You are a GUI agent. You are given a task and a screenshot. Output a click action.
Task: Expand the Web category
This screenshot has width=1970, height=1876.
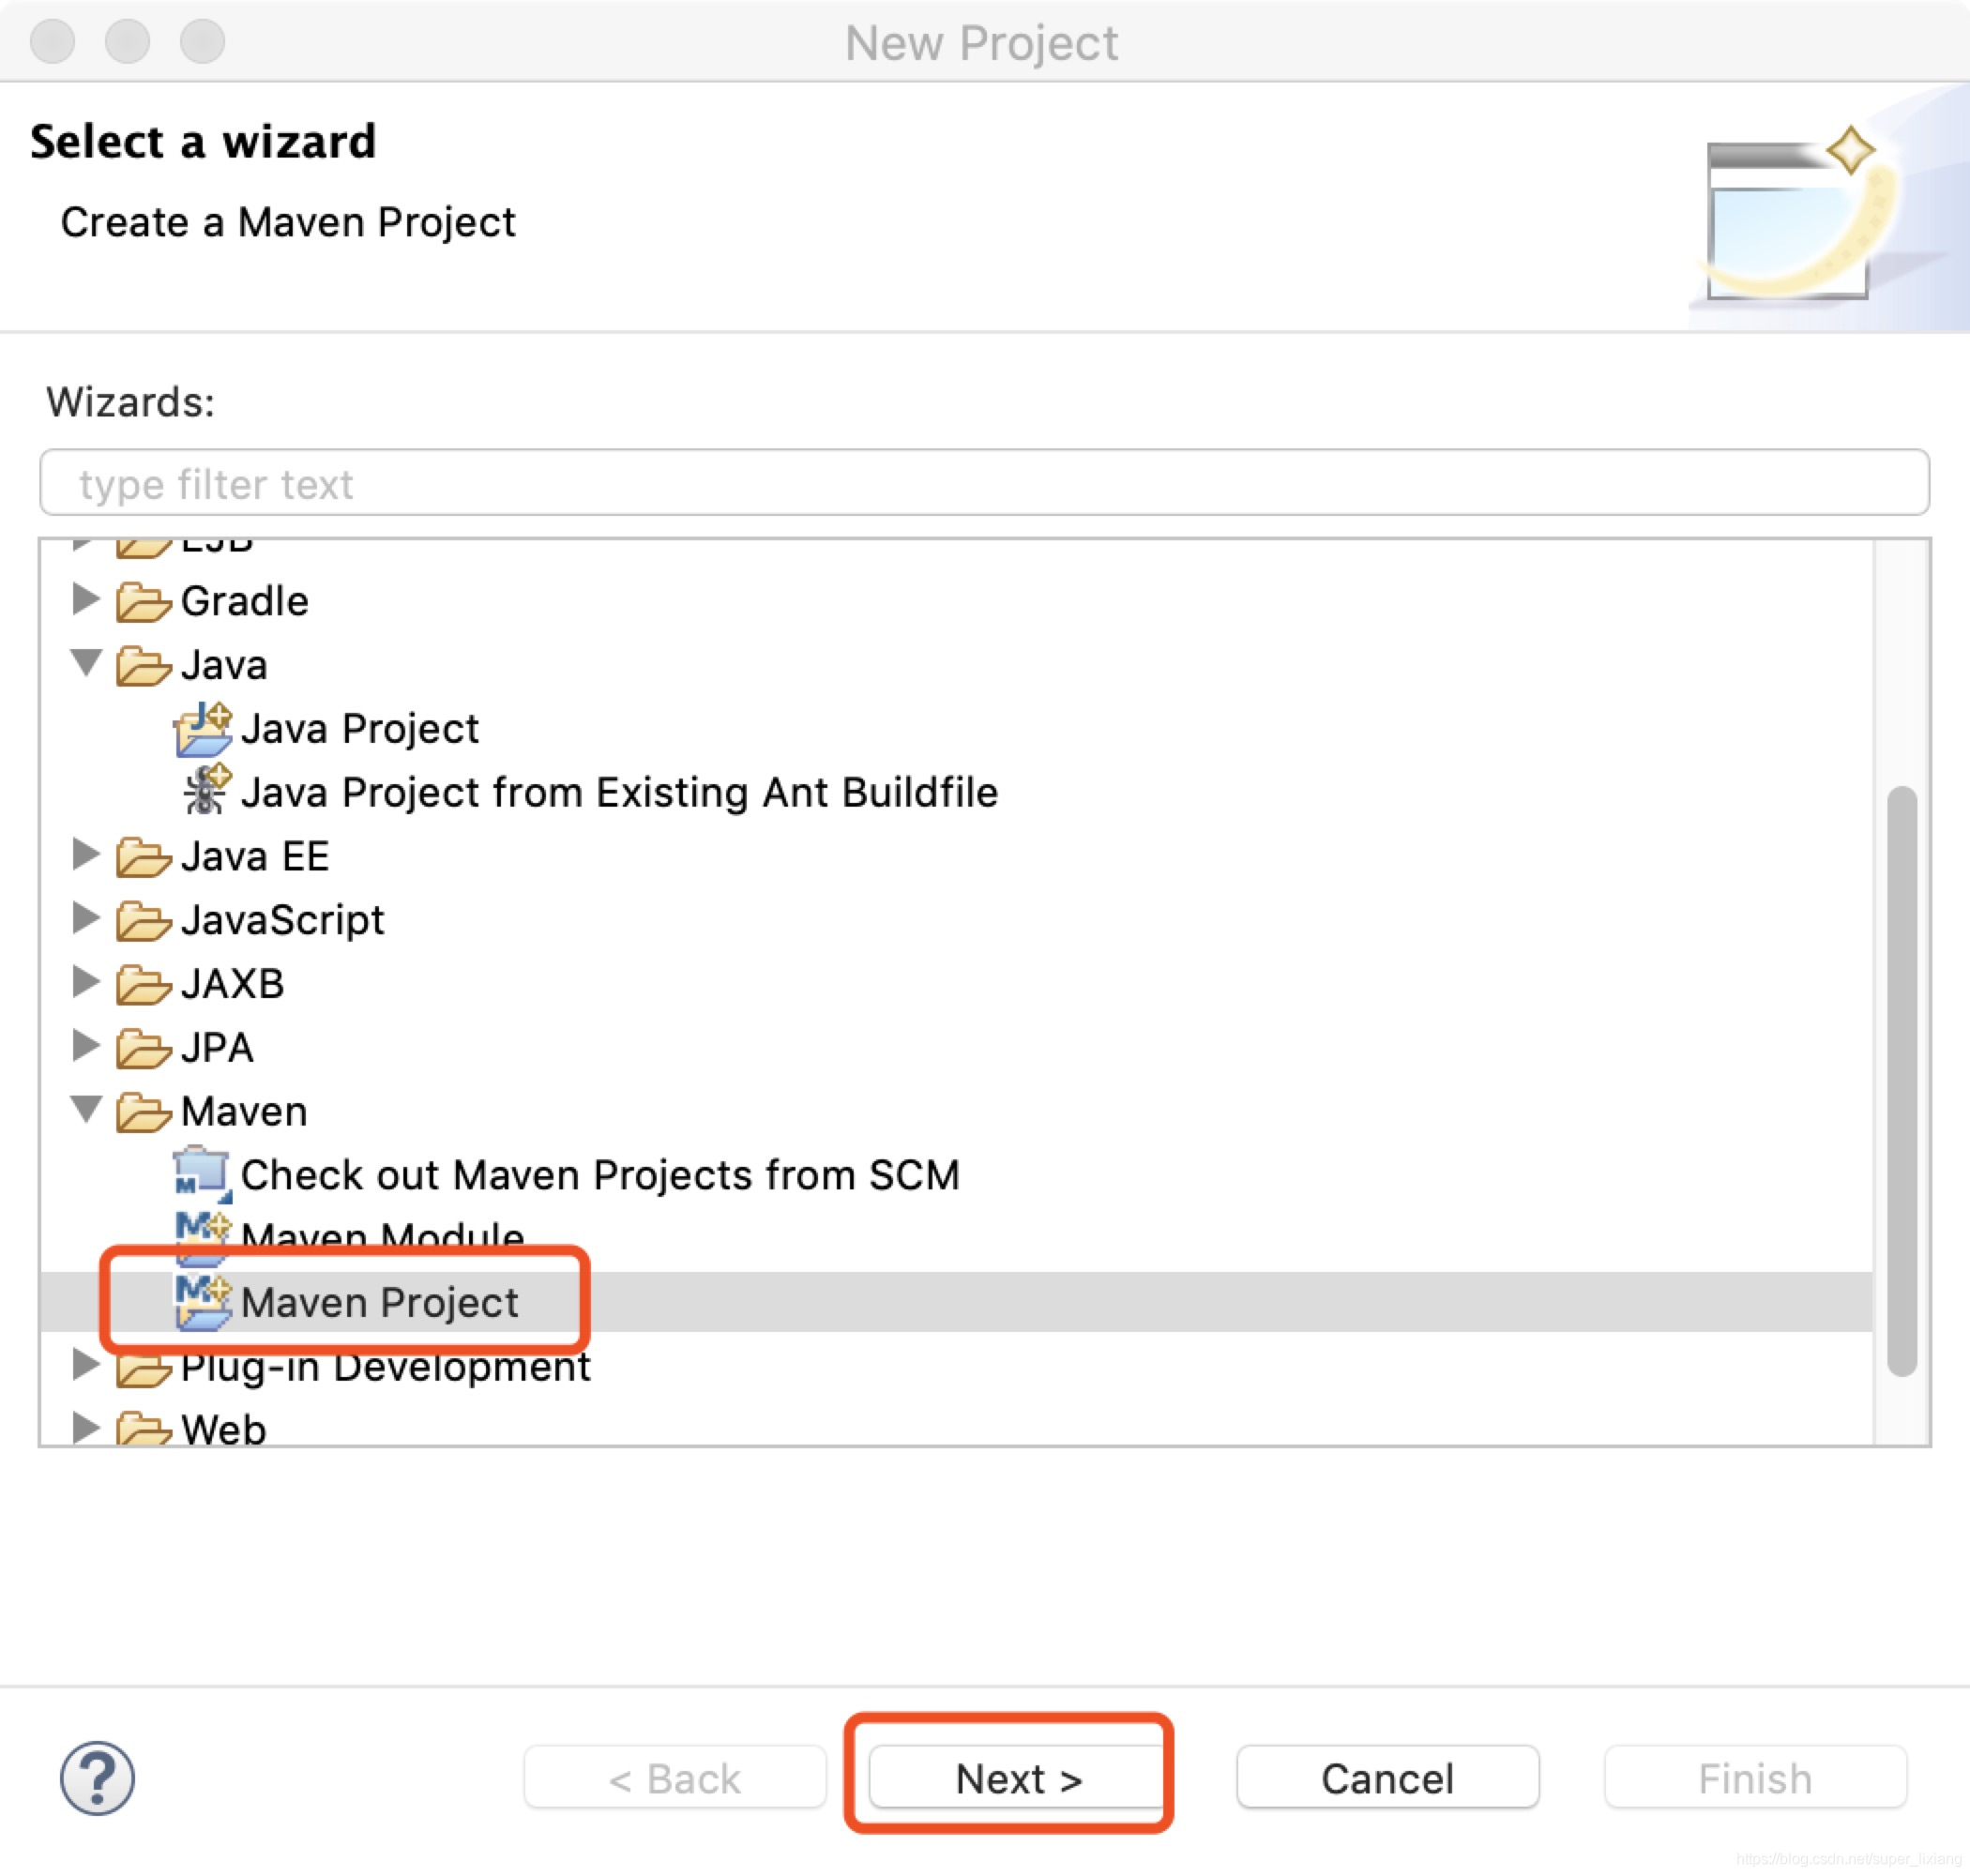pyautogui.click(x=87, y=1427)
